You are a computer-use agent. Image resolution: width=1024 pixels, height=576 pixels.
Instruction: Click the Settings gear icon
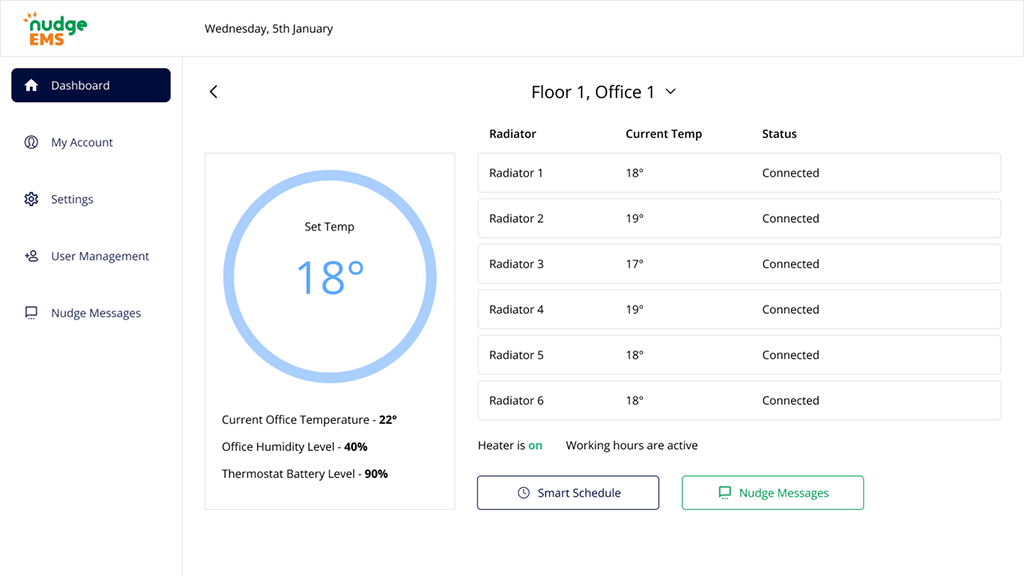[31, 200]
